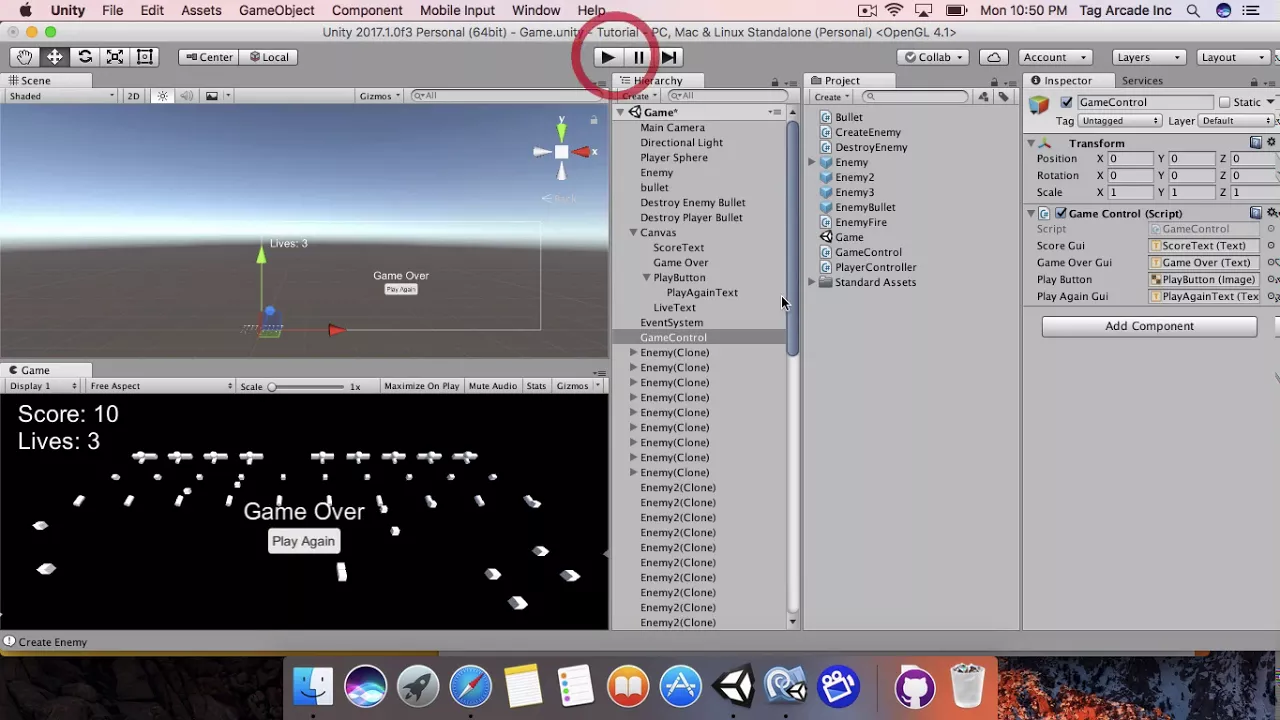Open GitHub Desktop in the dock
This screenshot has height=720, width=1280.
click(914, 687)
